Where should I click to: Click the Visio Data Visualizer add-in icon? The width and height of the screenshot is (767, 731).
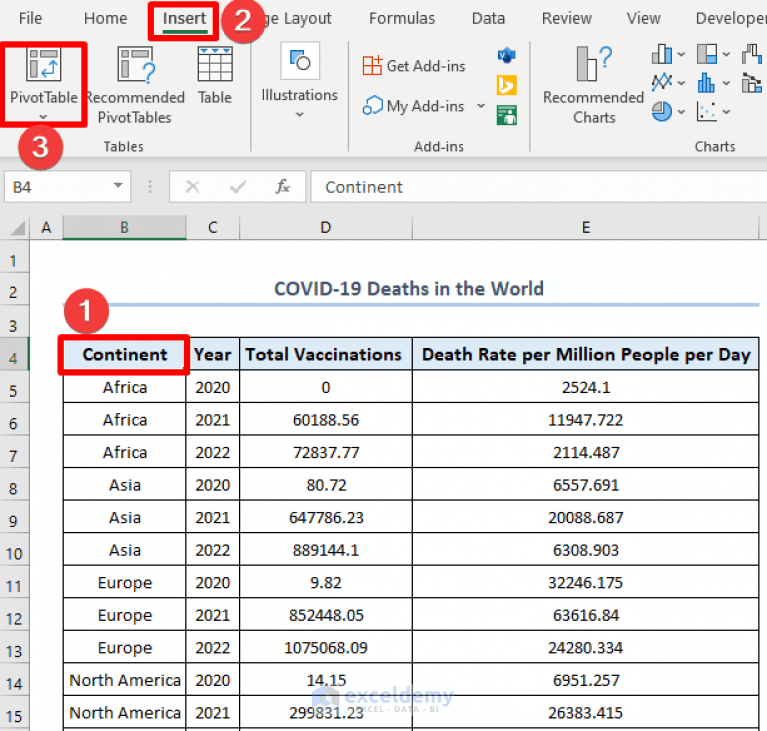click(x=506, y=55)
